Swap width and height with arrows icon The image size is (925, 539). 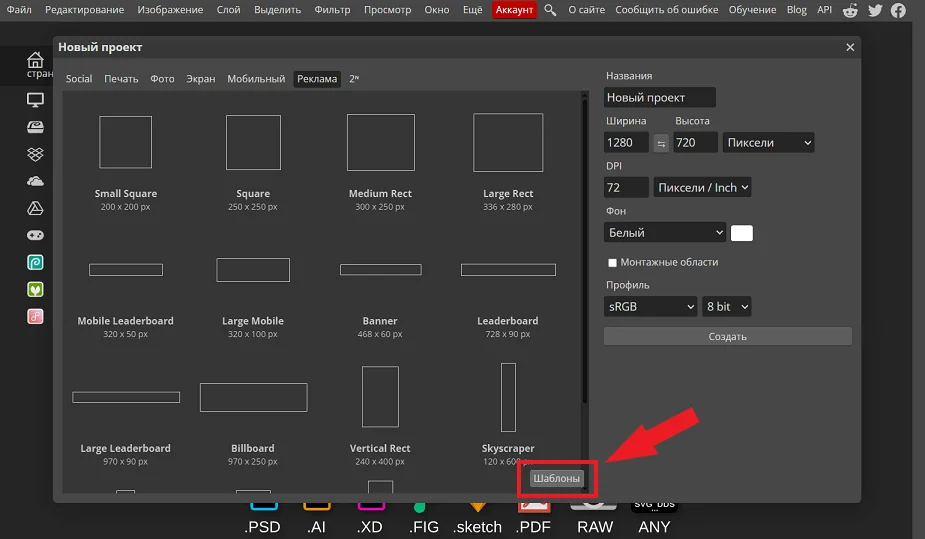(661, 143)
